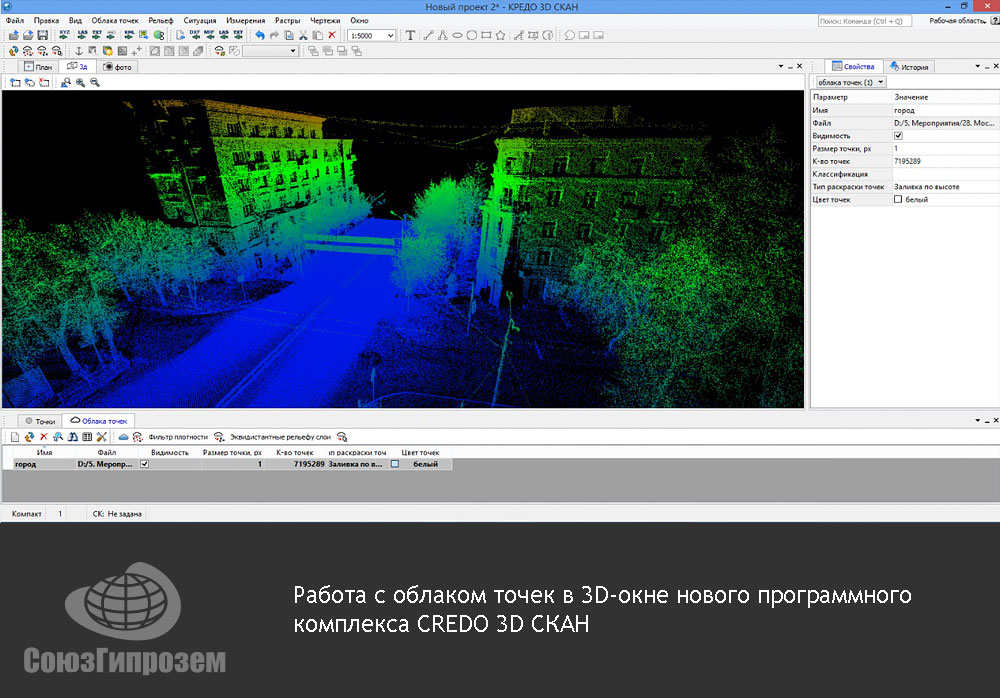
Task: Click the Компакт status bar entry
Action: 26,514
